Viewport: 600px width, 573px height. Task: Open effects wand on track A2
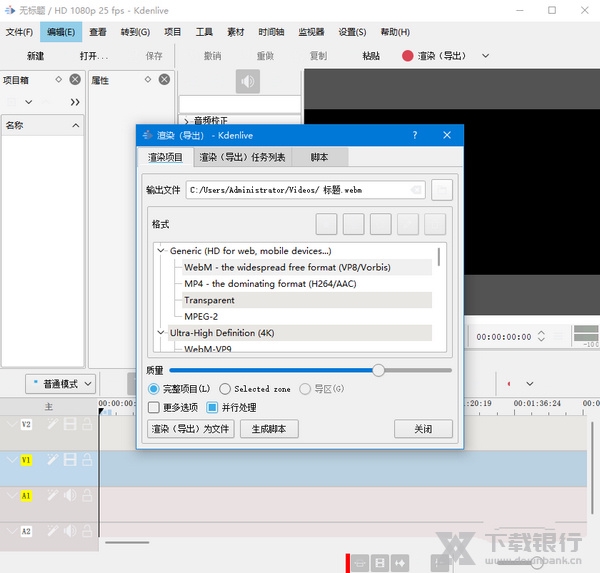[x=52, y=531]
